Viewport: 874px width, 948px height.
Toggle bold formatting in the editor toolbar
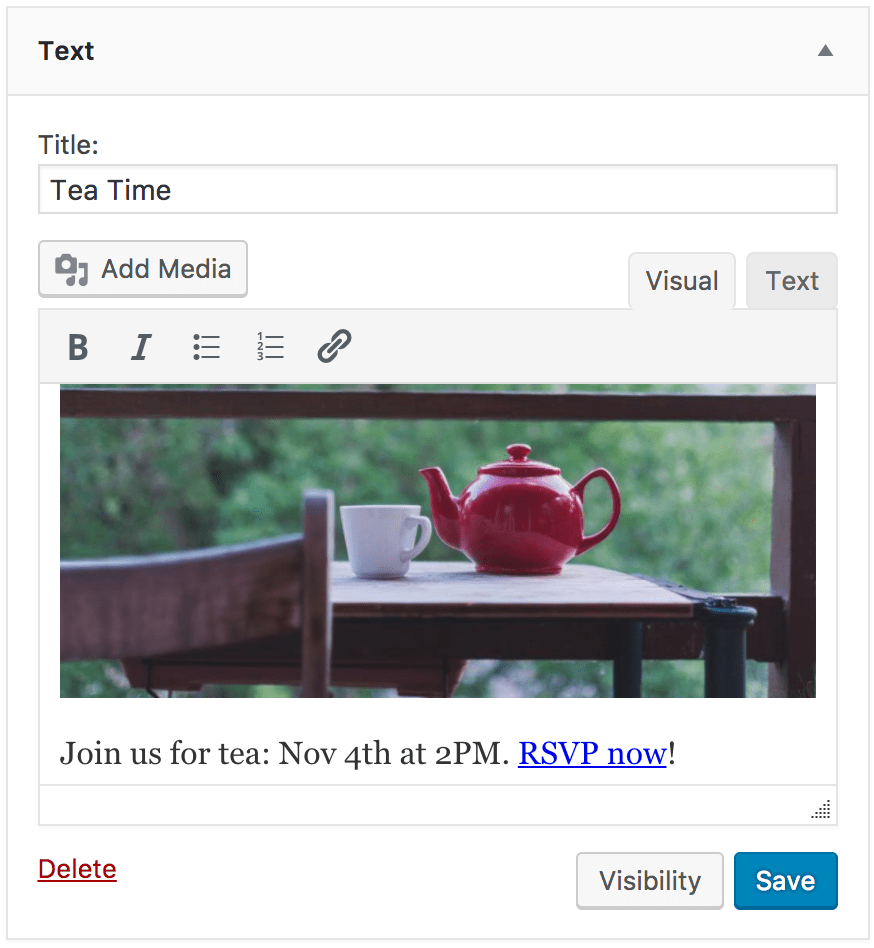point(78,347)
